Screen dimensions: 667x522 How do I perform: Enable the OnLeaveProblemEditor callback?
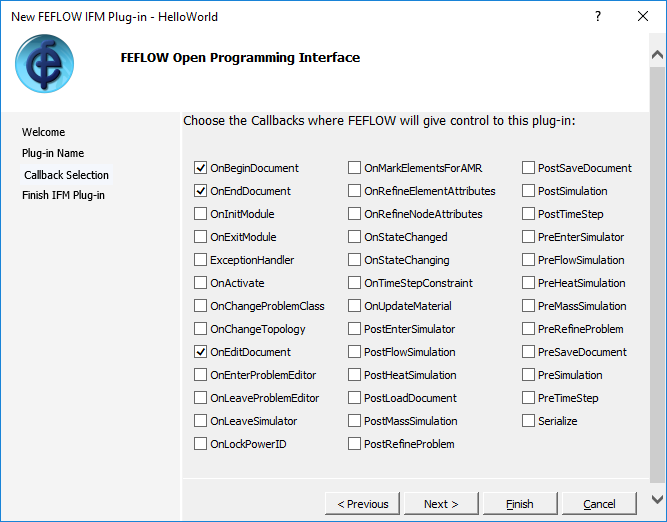200,398
